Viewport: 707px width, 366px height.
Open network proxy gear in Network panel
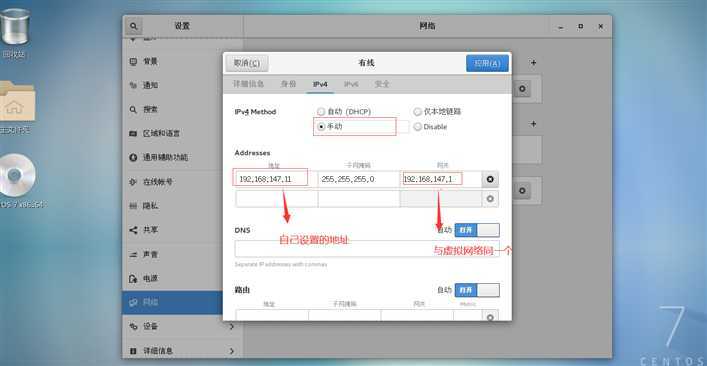(x=522, y=191)
